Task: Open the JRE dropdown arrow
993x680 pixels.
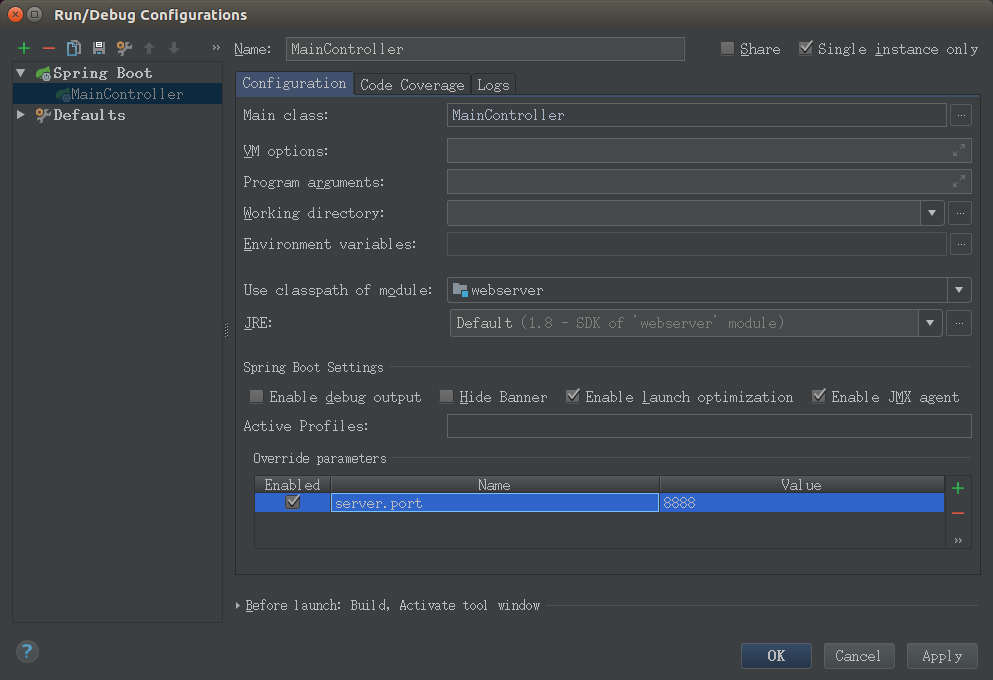Action: 930,323
